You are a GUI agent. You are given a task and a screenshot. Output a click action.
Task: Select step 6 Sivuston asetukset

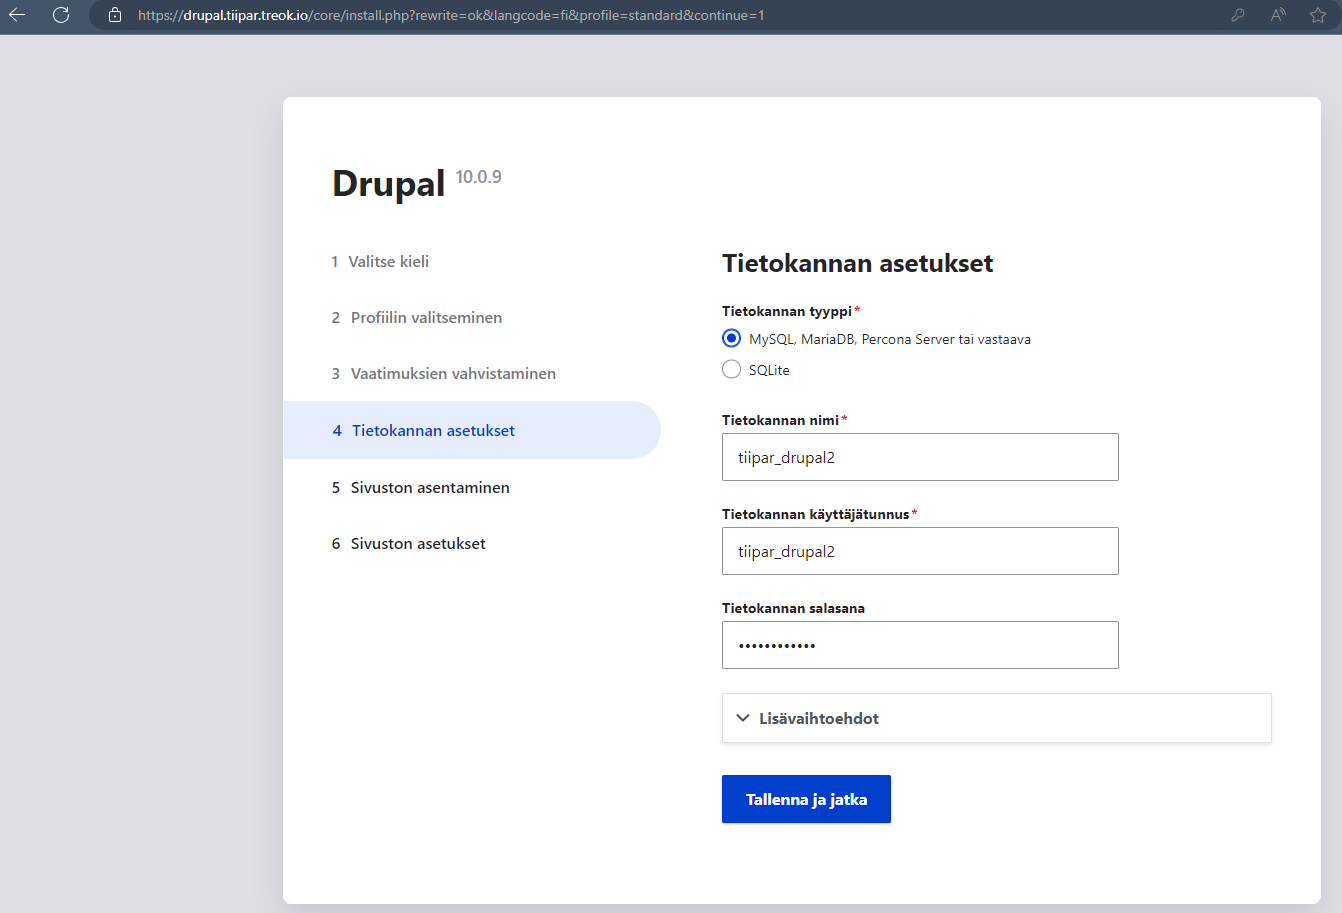pos(409,543)
